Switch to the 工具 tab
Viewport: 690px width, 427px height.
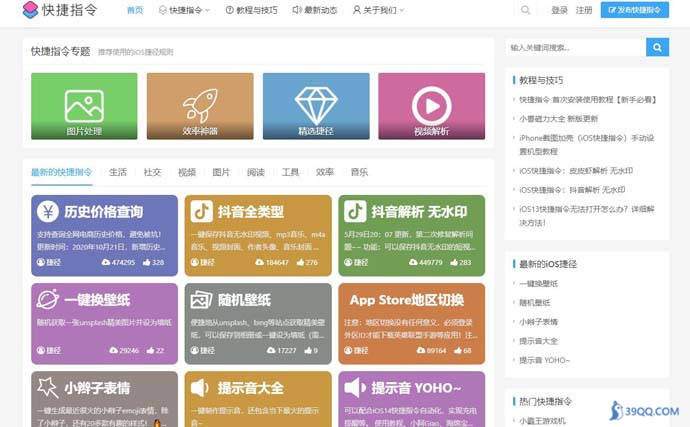pos(290,172)
